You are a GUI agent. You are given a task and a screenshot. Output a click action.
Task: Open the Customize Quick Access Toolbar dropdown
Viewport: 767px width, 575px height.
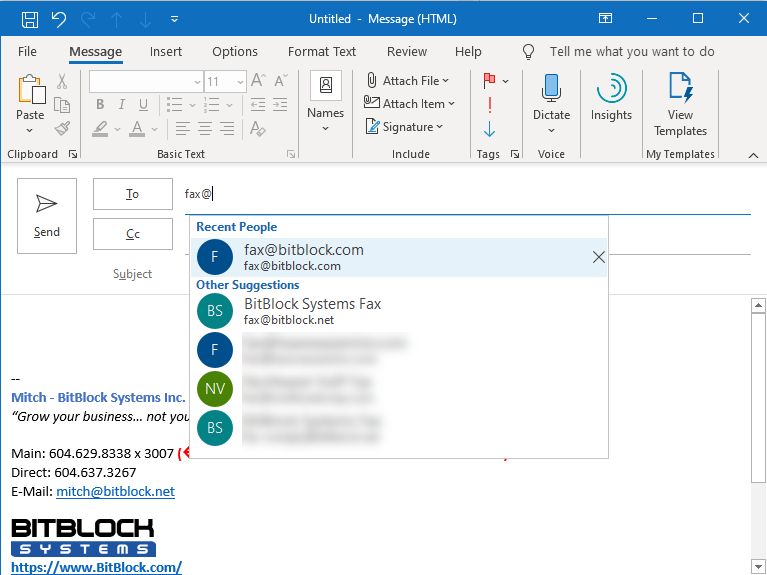tap(174, 20)
